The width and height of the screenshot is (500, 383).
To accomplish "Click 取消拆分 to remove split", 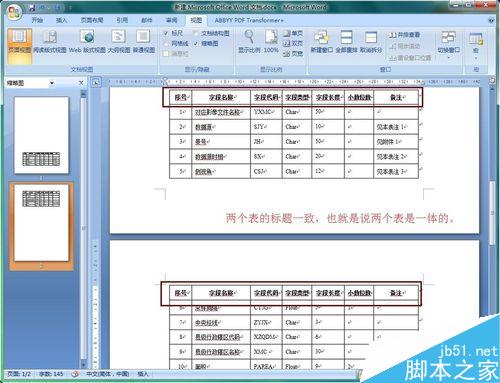I will [371, 42].
